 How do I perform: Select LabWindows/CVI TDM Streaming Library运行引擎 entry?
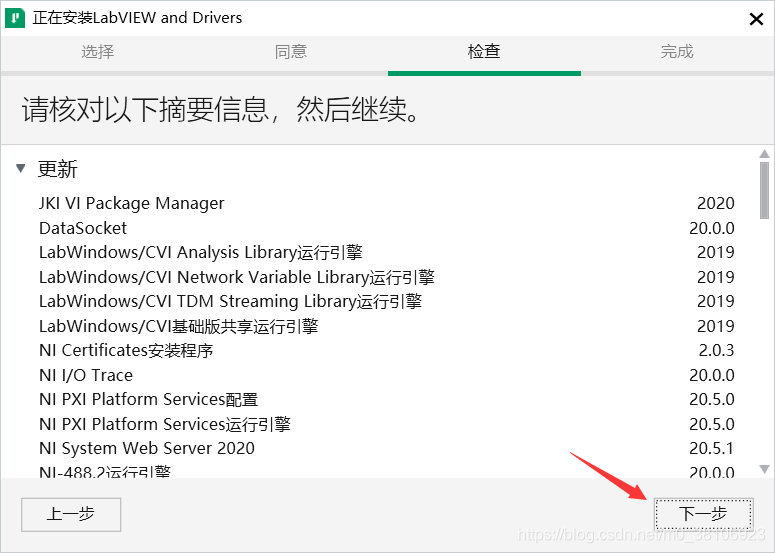tap(387, 301)
